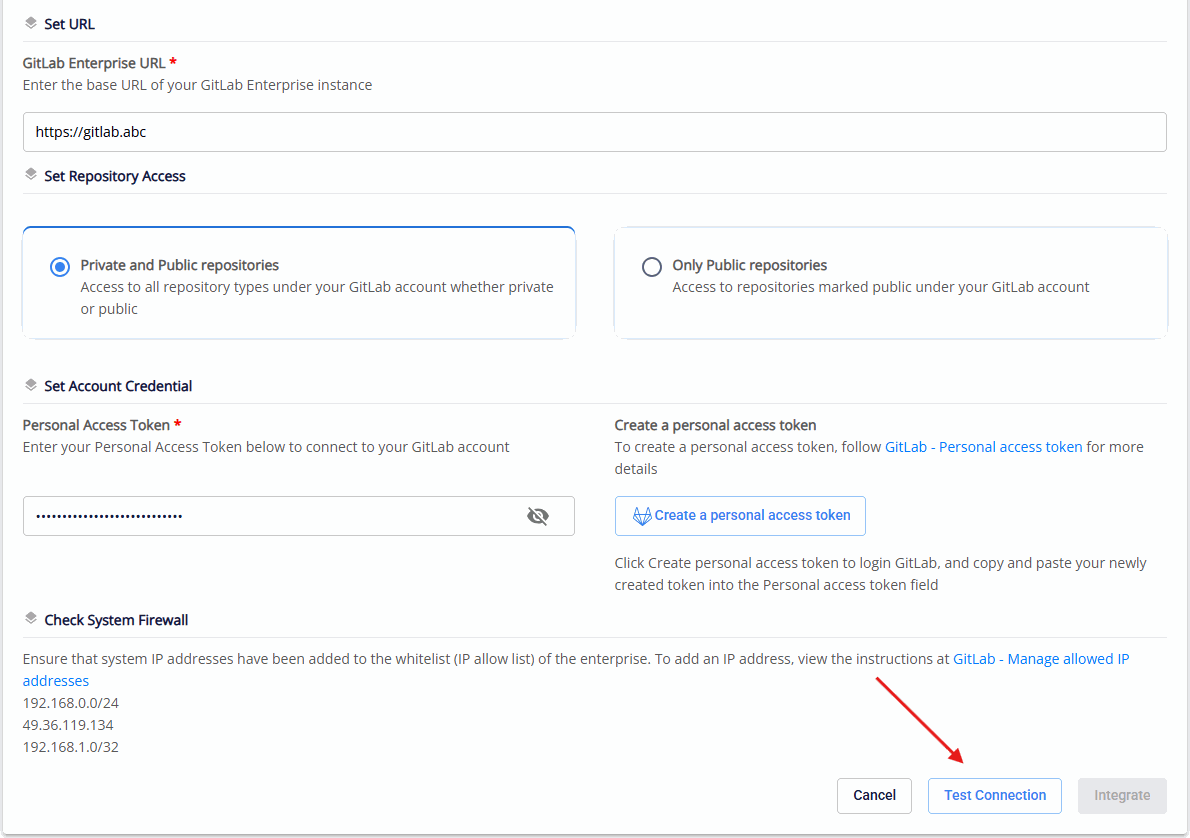Image resolution: width=1190 pixels, height=838 pixels.
Task: Click the Personal Access Token label
Action: 96,425
